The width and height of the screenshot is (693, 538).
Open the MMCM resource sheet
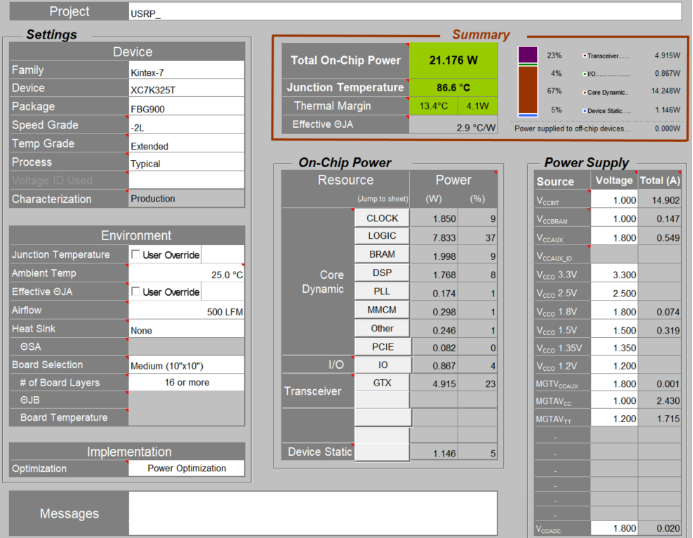pos(382,310)
